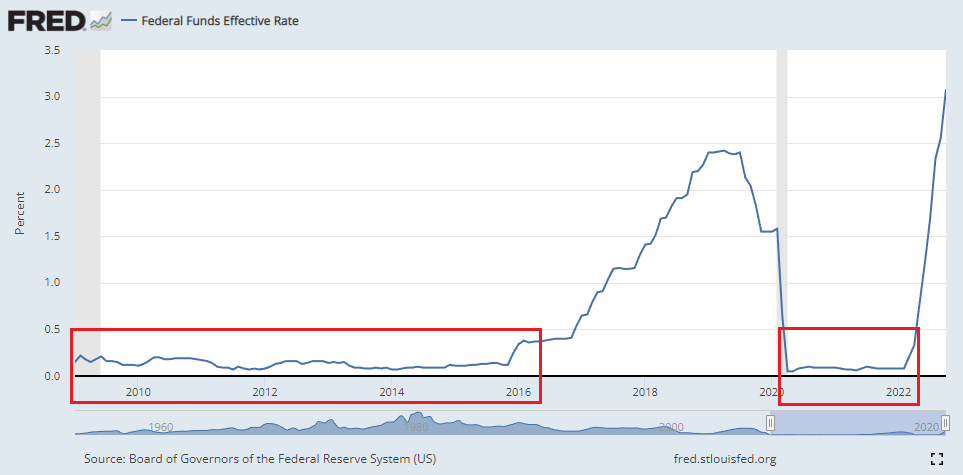Click the 2018 x-axis label
963x475 pixels.
tap(644, 391)
